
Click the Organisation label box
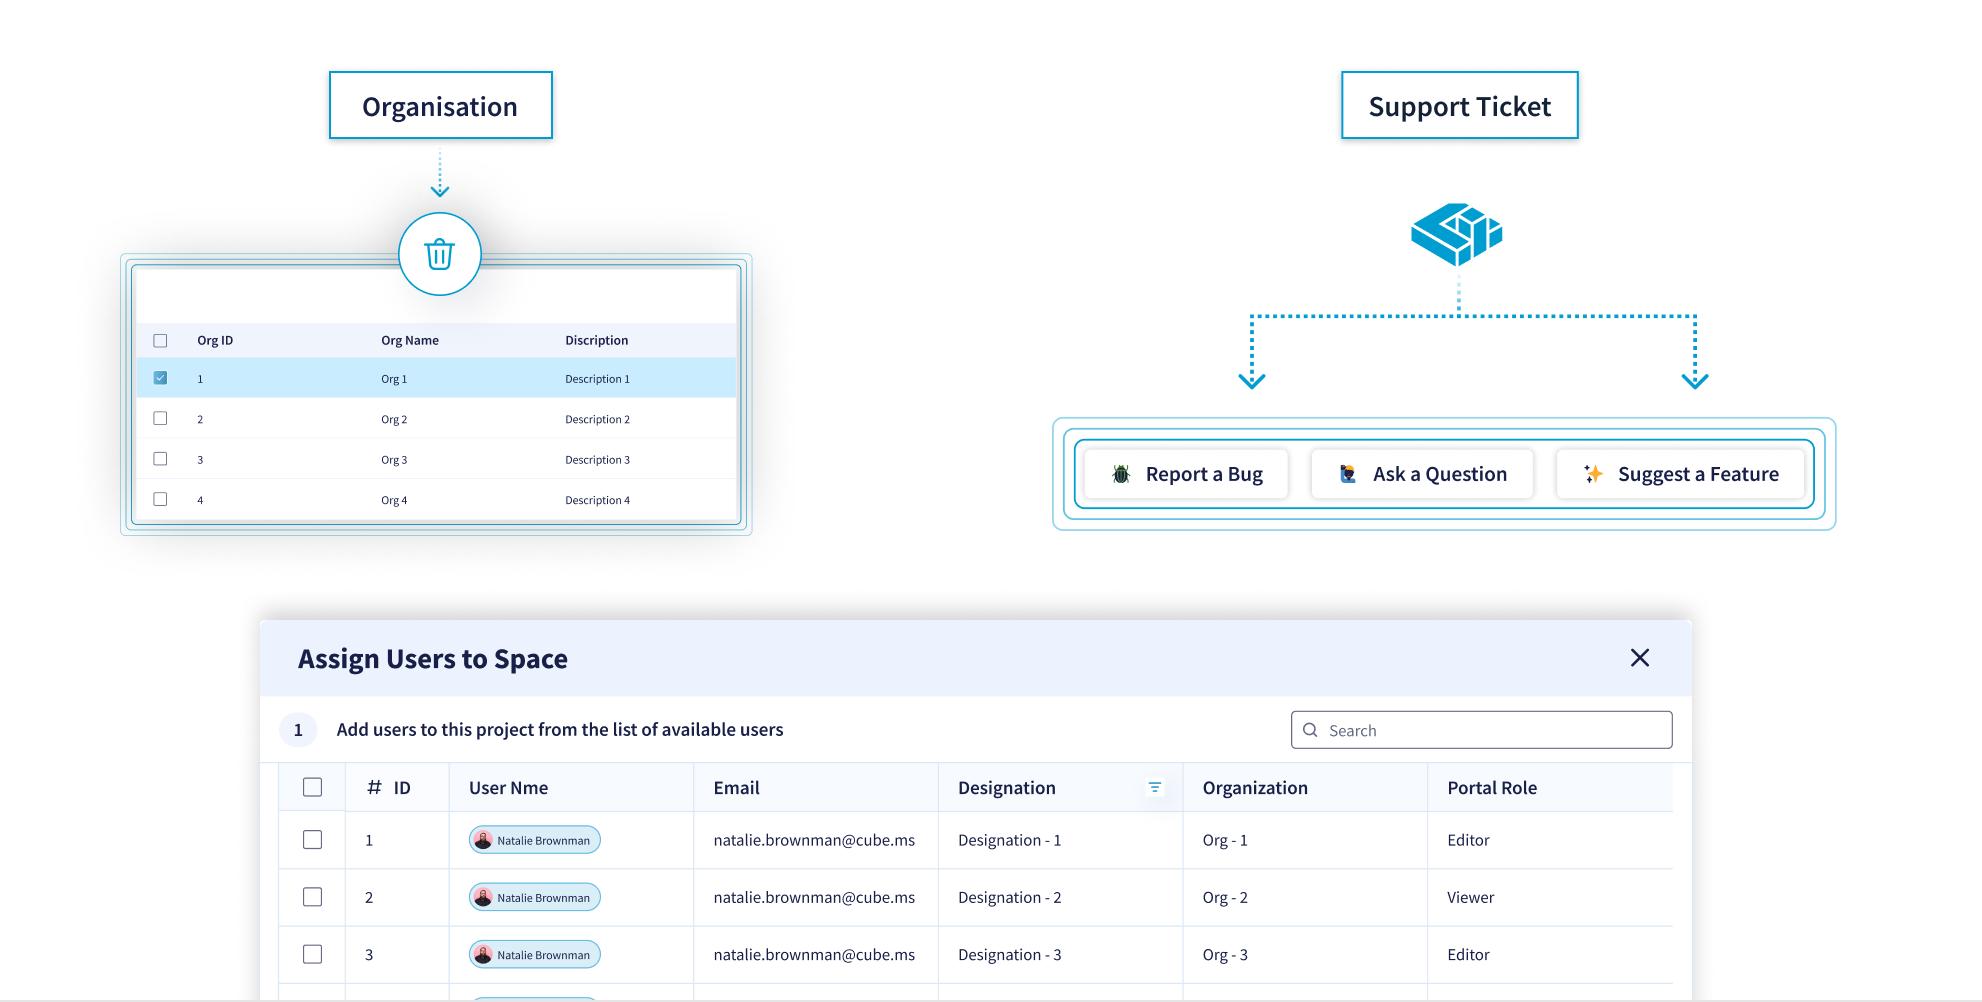(440, 105)
